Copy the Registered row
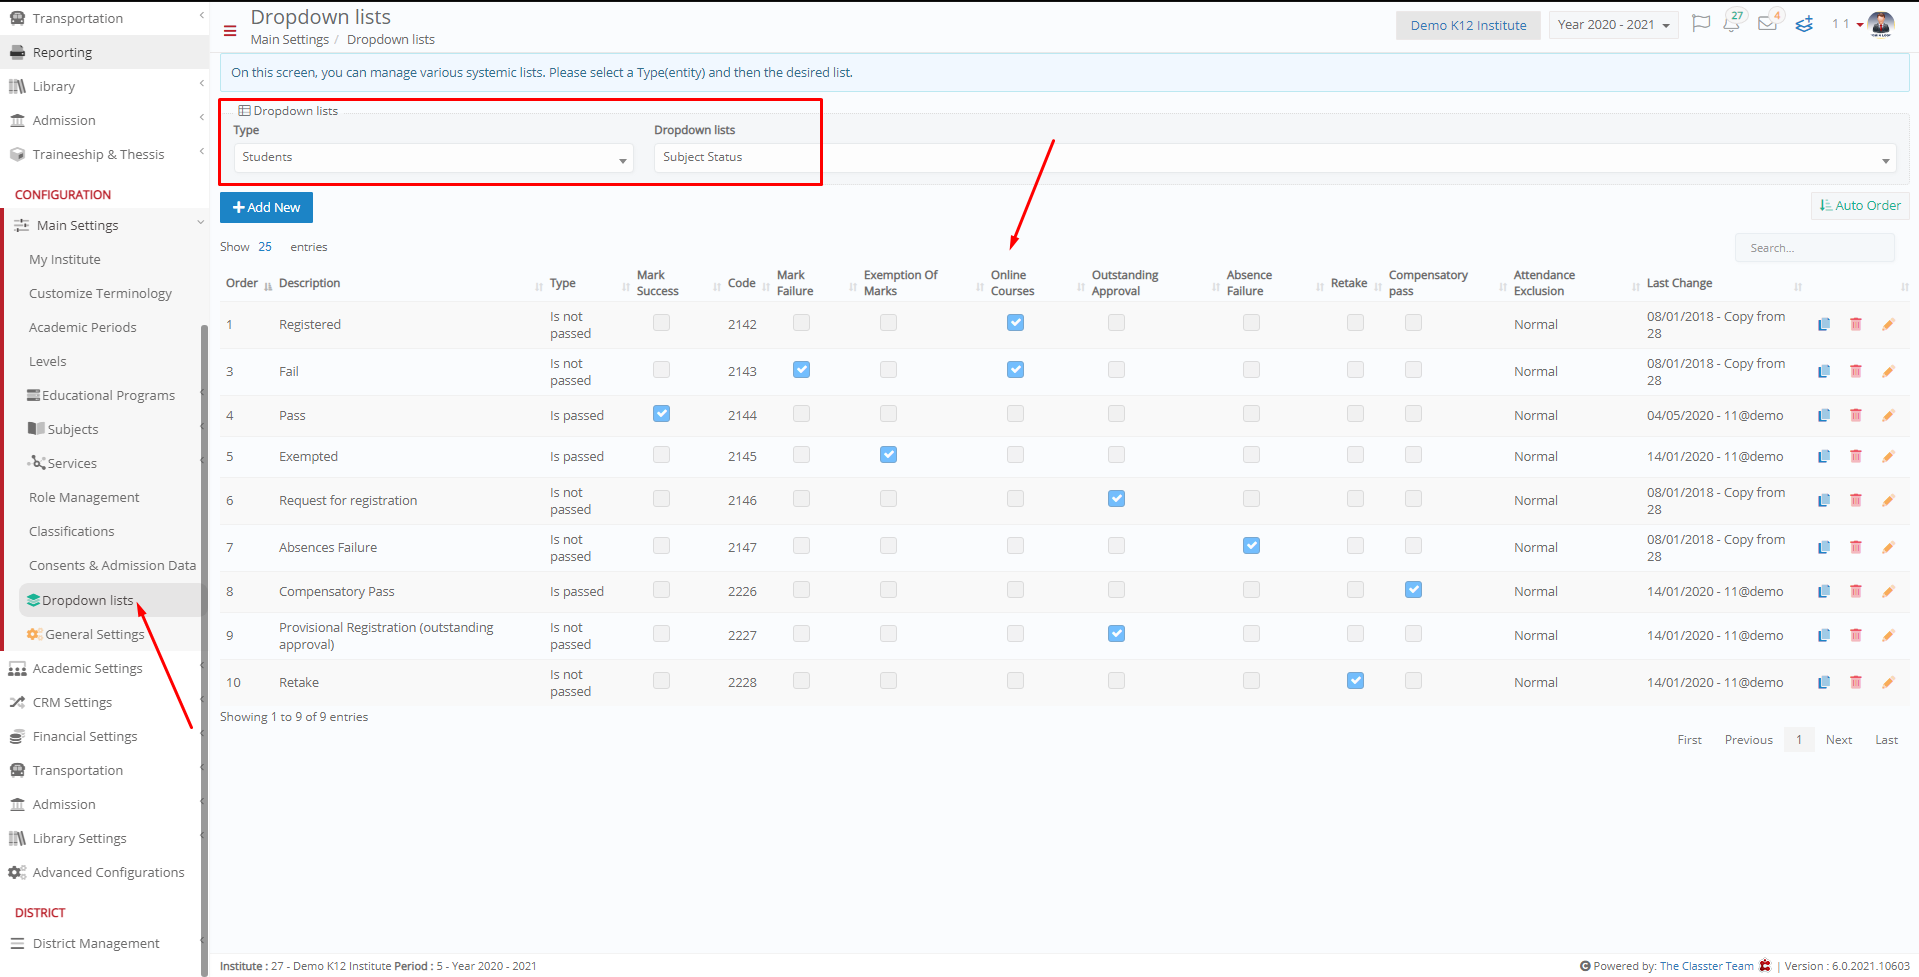The width and height of the screenshot is (1919, 977). (x=1824, y=324)
